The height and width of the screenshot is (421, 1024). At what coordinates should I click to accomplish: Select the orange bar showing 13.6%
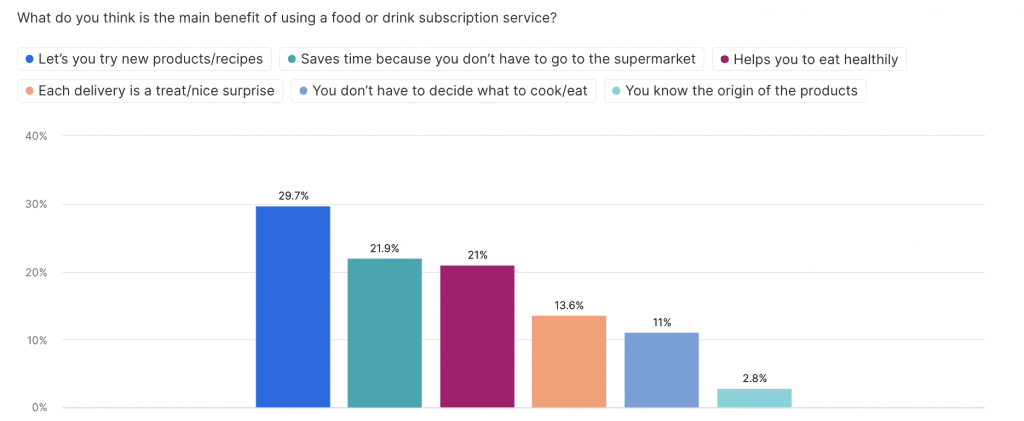(569, 361)
